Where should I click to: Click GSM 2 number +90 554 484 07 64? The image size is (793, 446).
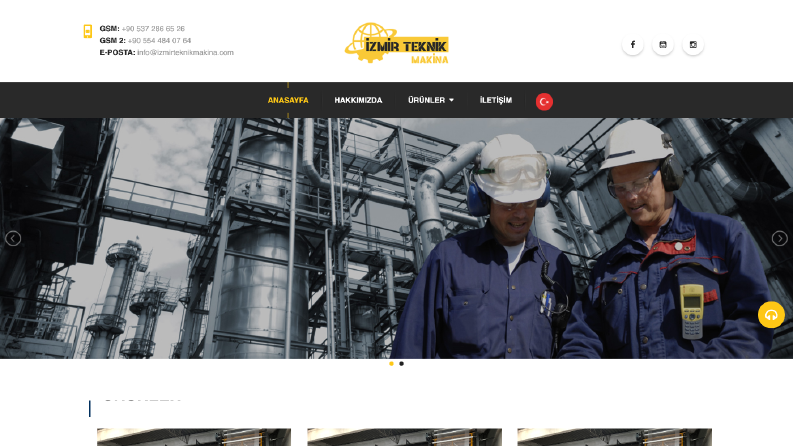point(159,40)
